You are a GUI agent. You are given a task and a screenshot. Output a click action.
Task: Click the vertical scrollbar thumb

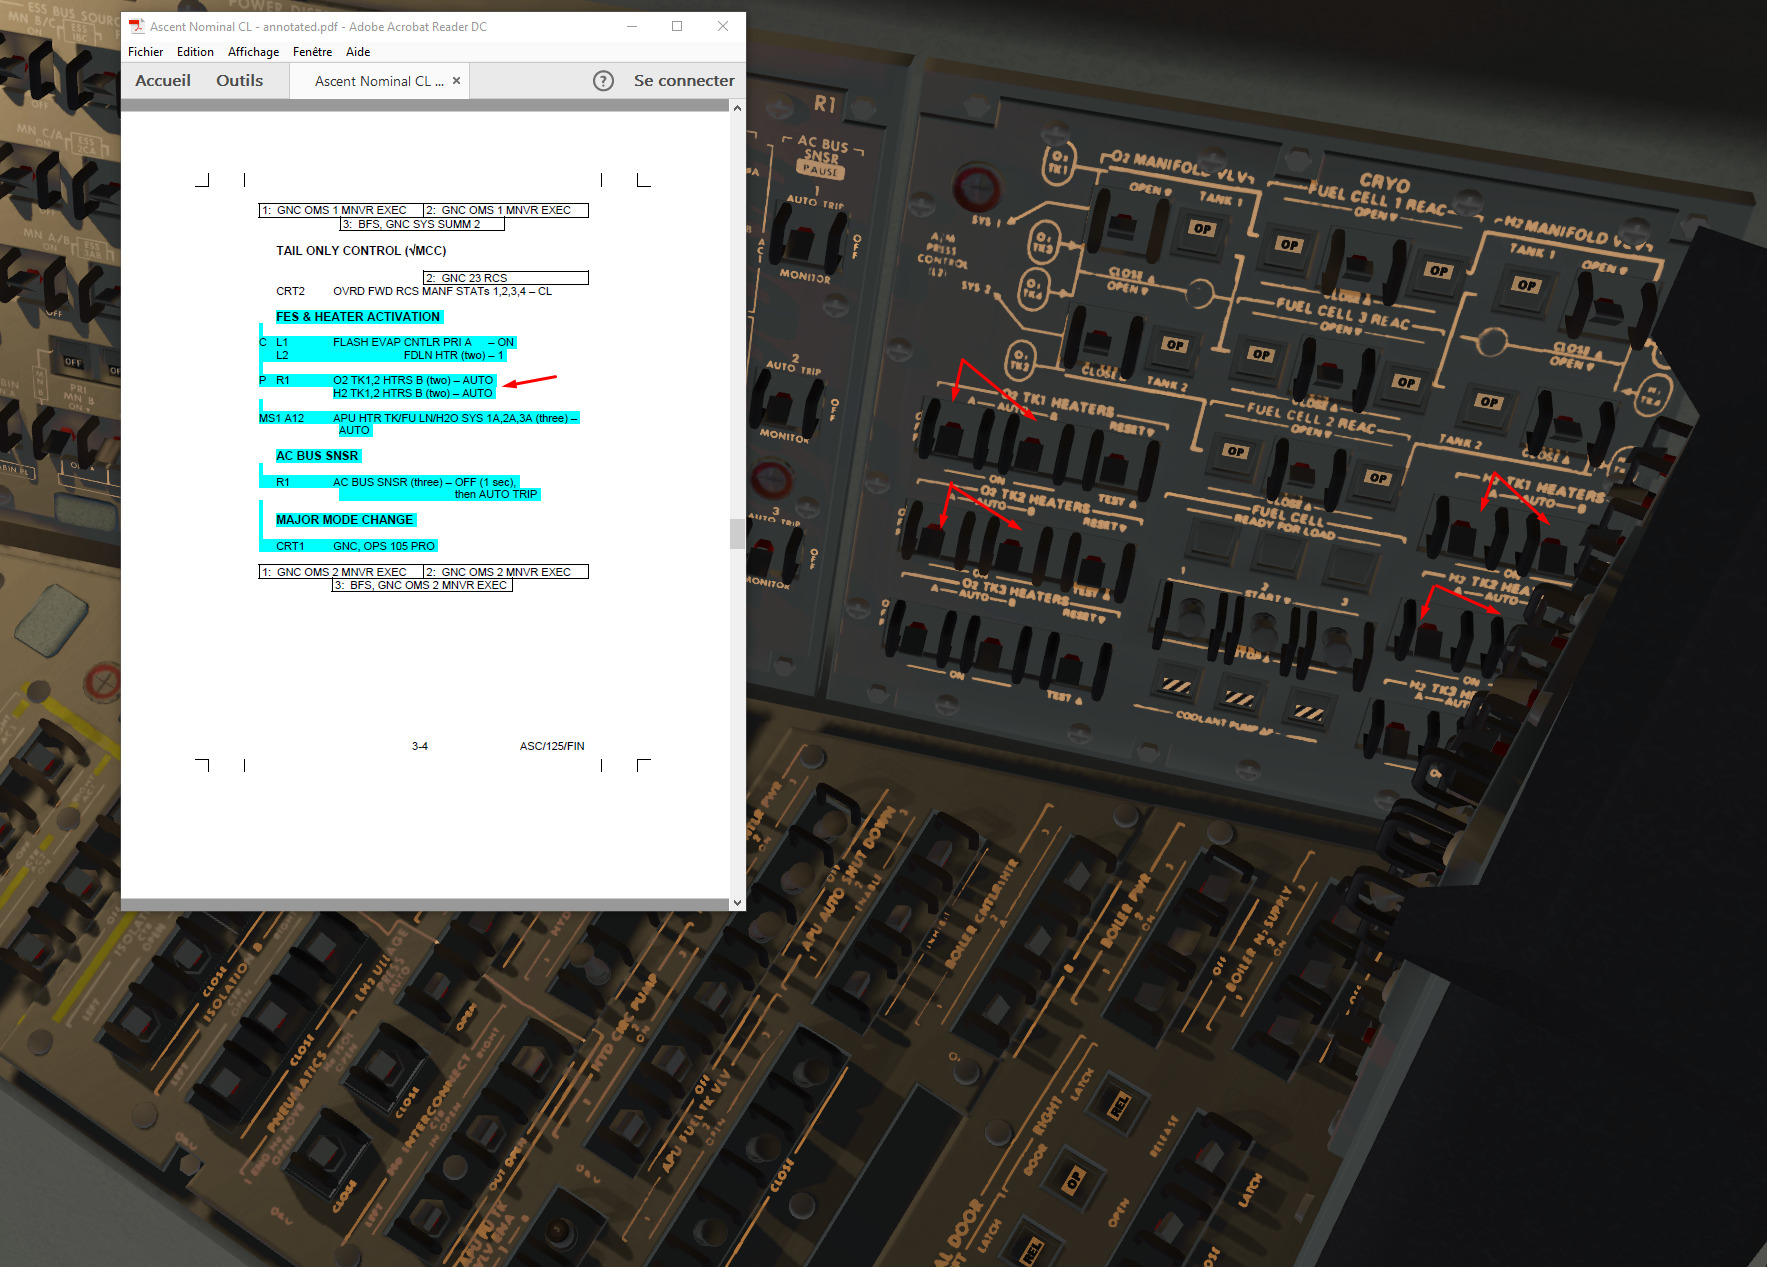point(737,534)
